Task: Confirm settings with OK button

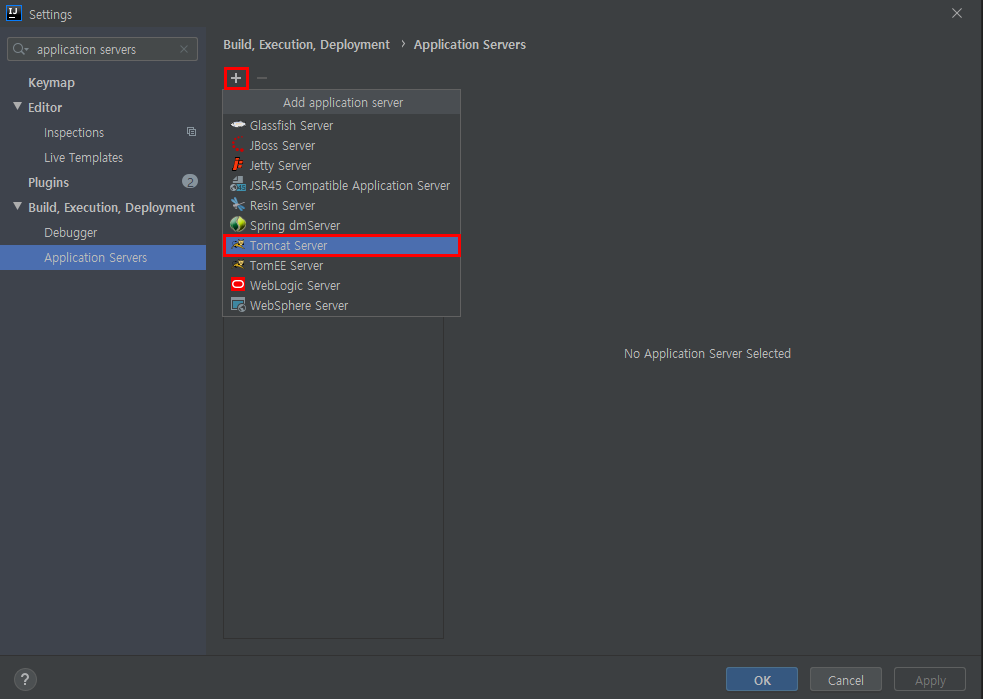Action: click(x=762, y=680)
